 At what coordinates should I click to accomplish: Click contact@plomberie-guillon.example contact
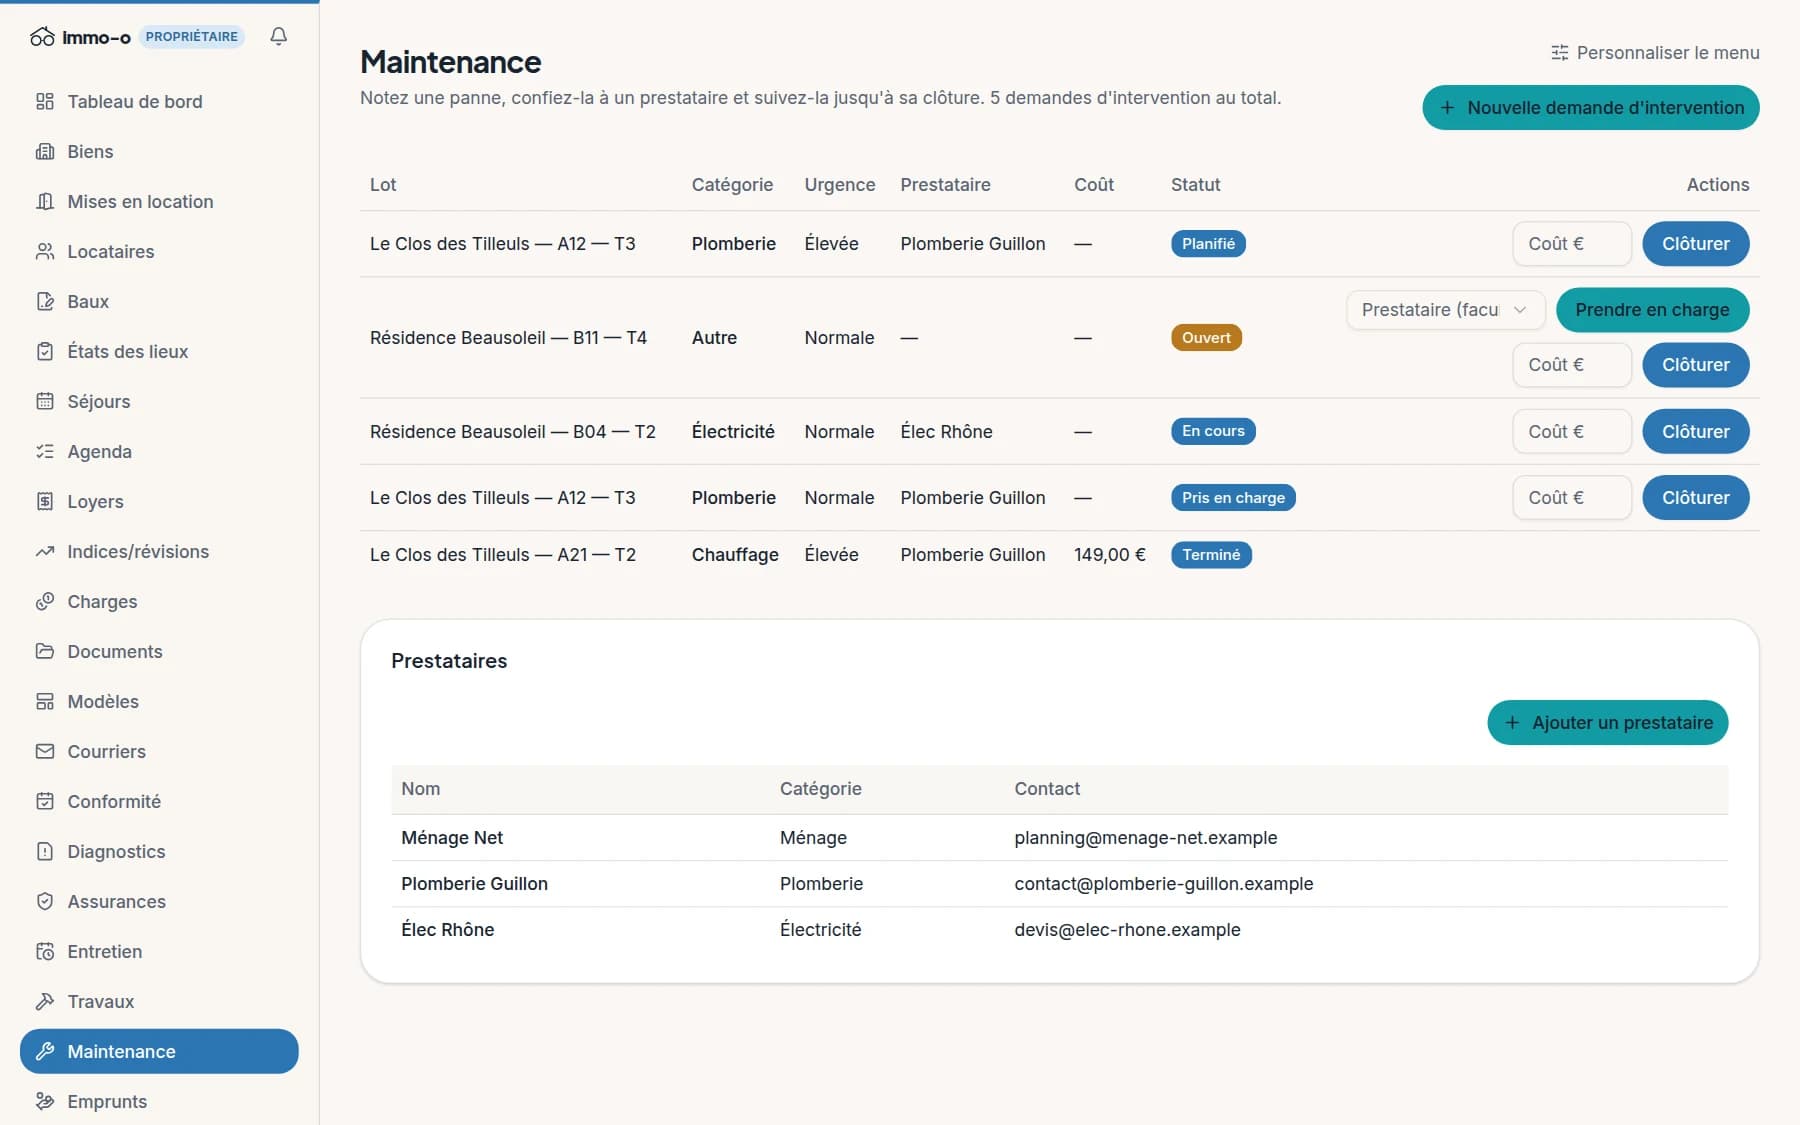tap(1163, 884)
